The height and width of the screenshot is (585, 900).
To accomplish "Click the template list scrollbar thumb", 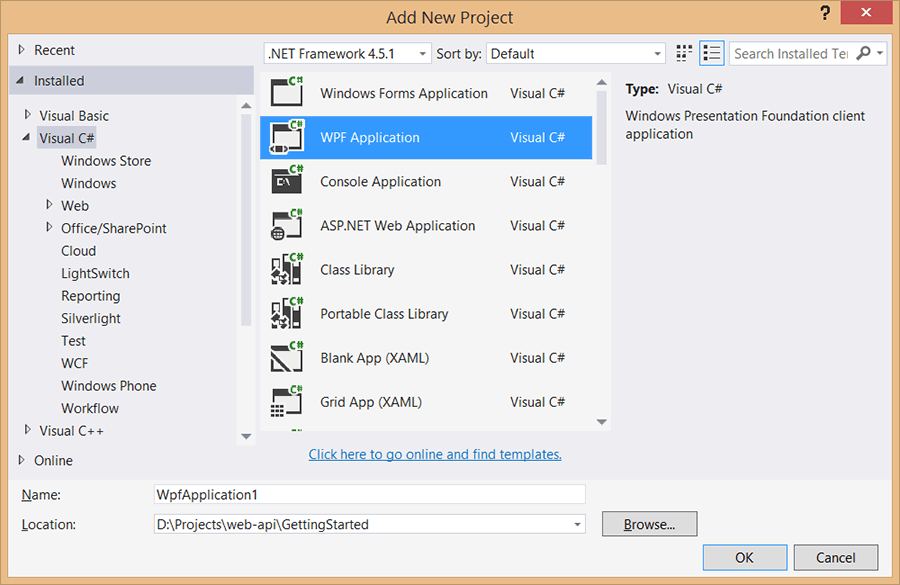I will (602, 127).
